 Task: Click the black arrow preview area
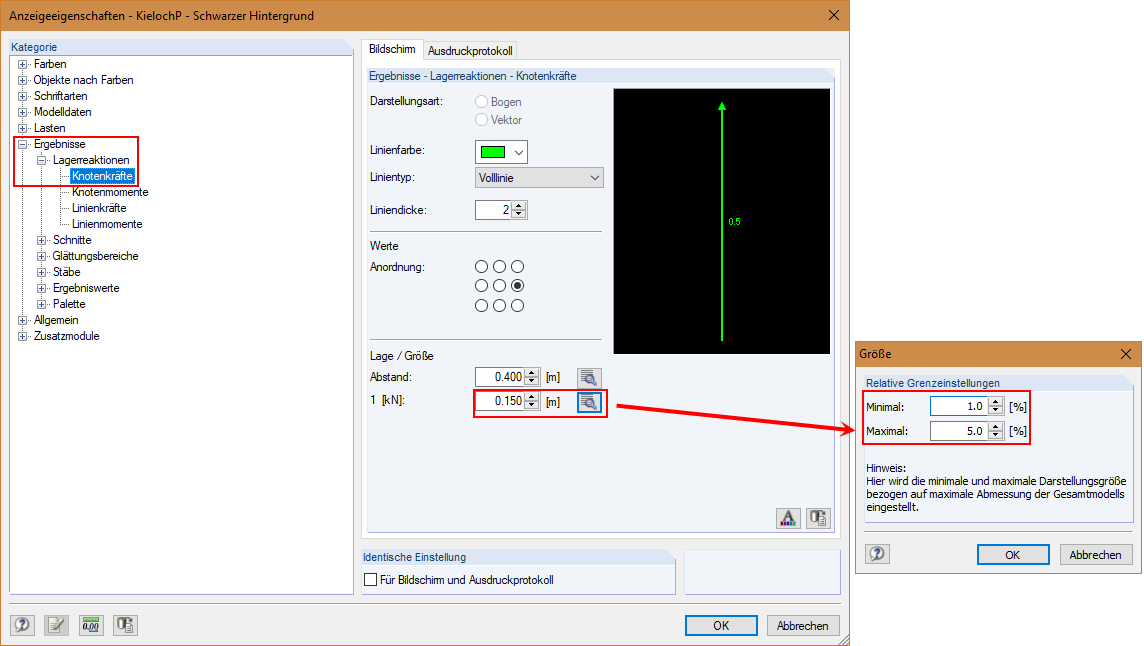(722, 221)
